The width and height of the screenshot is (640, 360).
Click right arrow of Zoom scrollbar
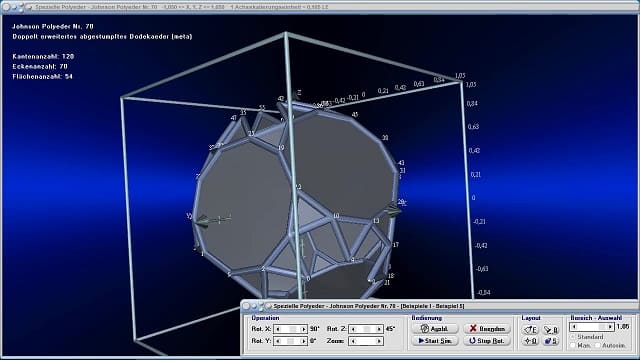click(x=378, y=341)
